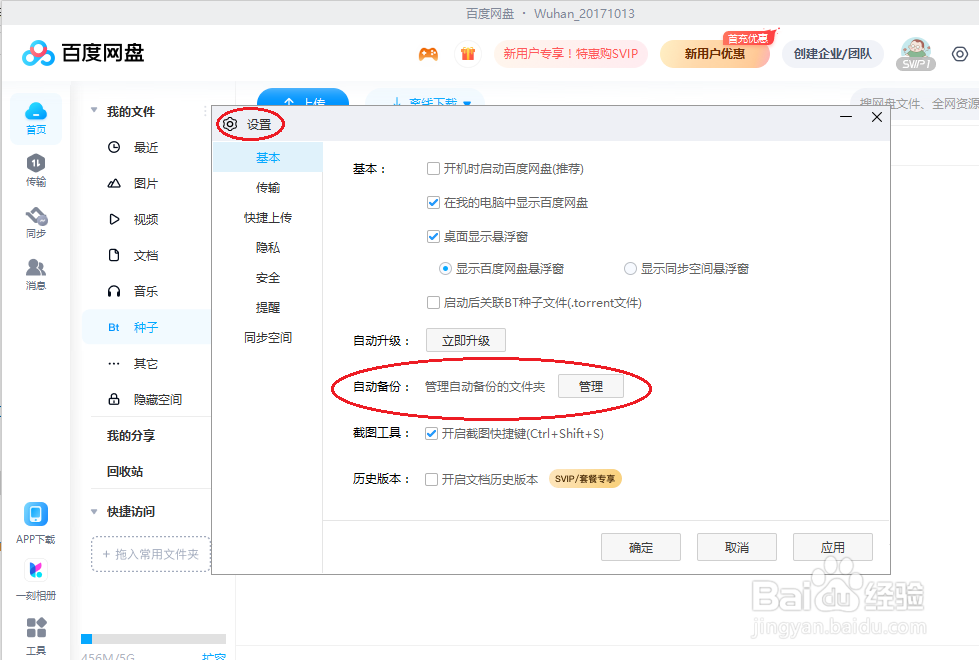Screen dimensions: 979x660
Task: Toggle 开启文档历史版本 checkbox
Action: 431,479
